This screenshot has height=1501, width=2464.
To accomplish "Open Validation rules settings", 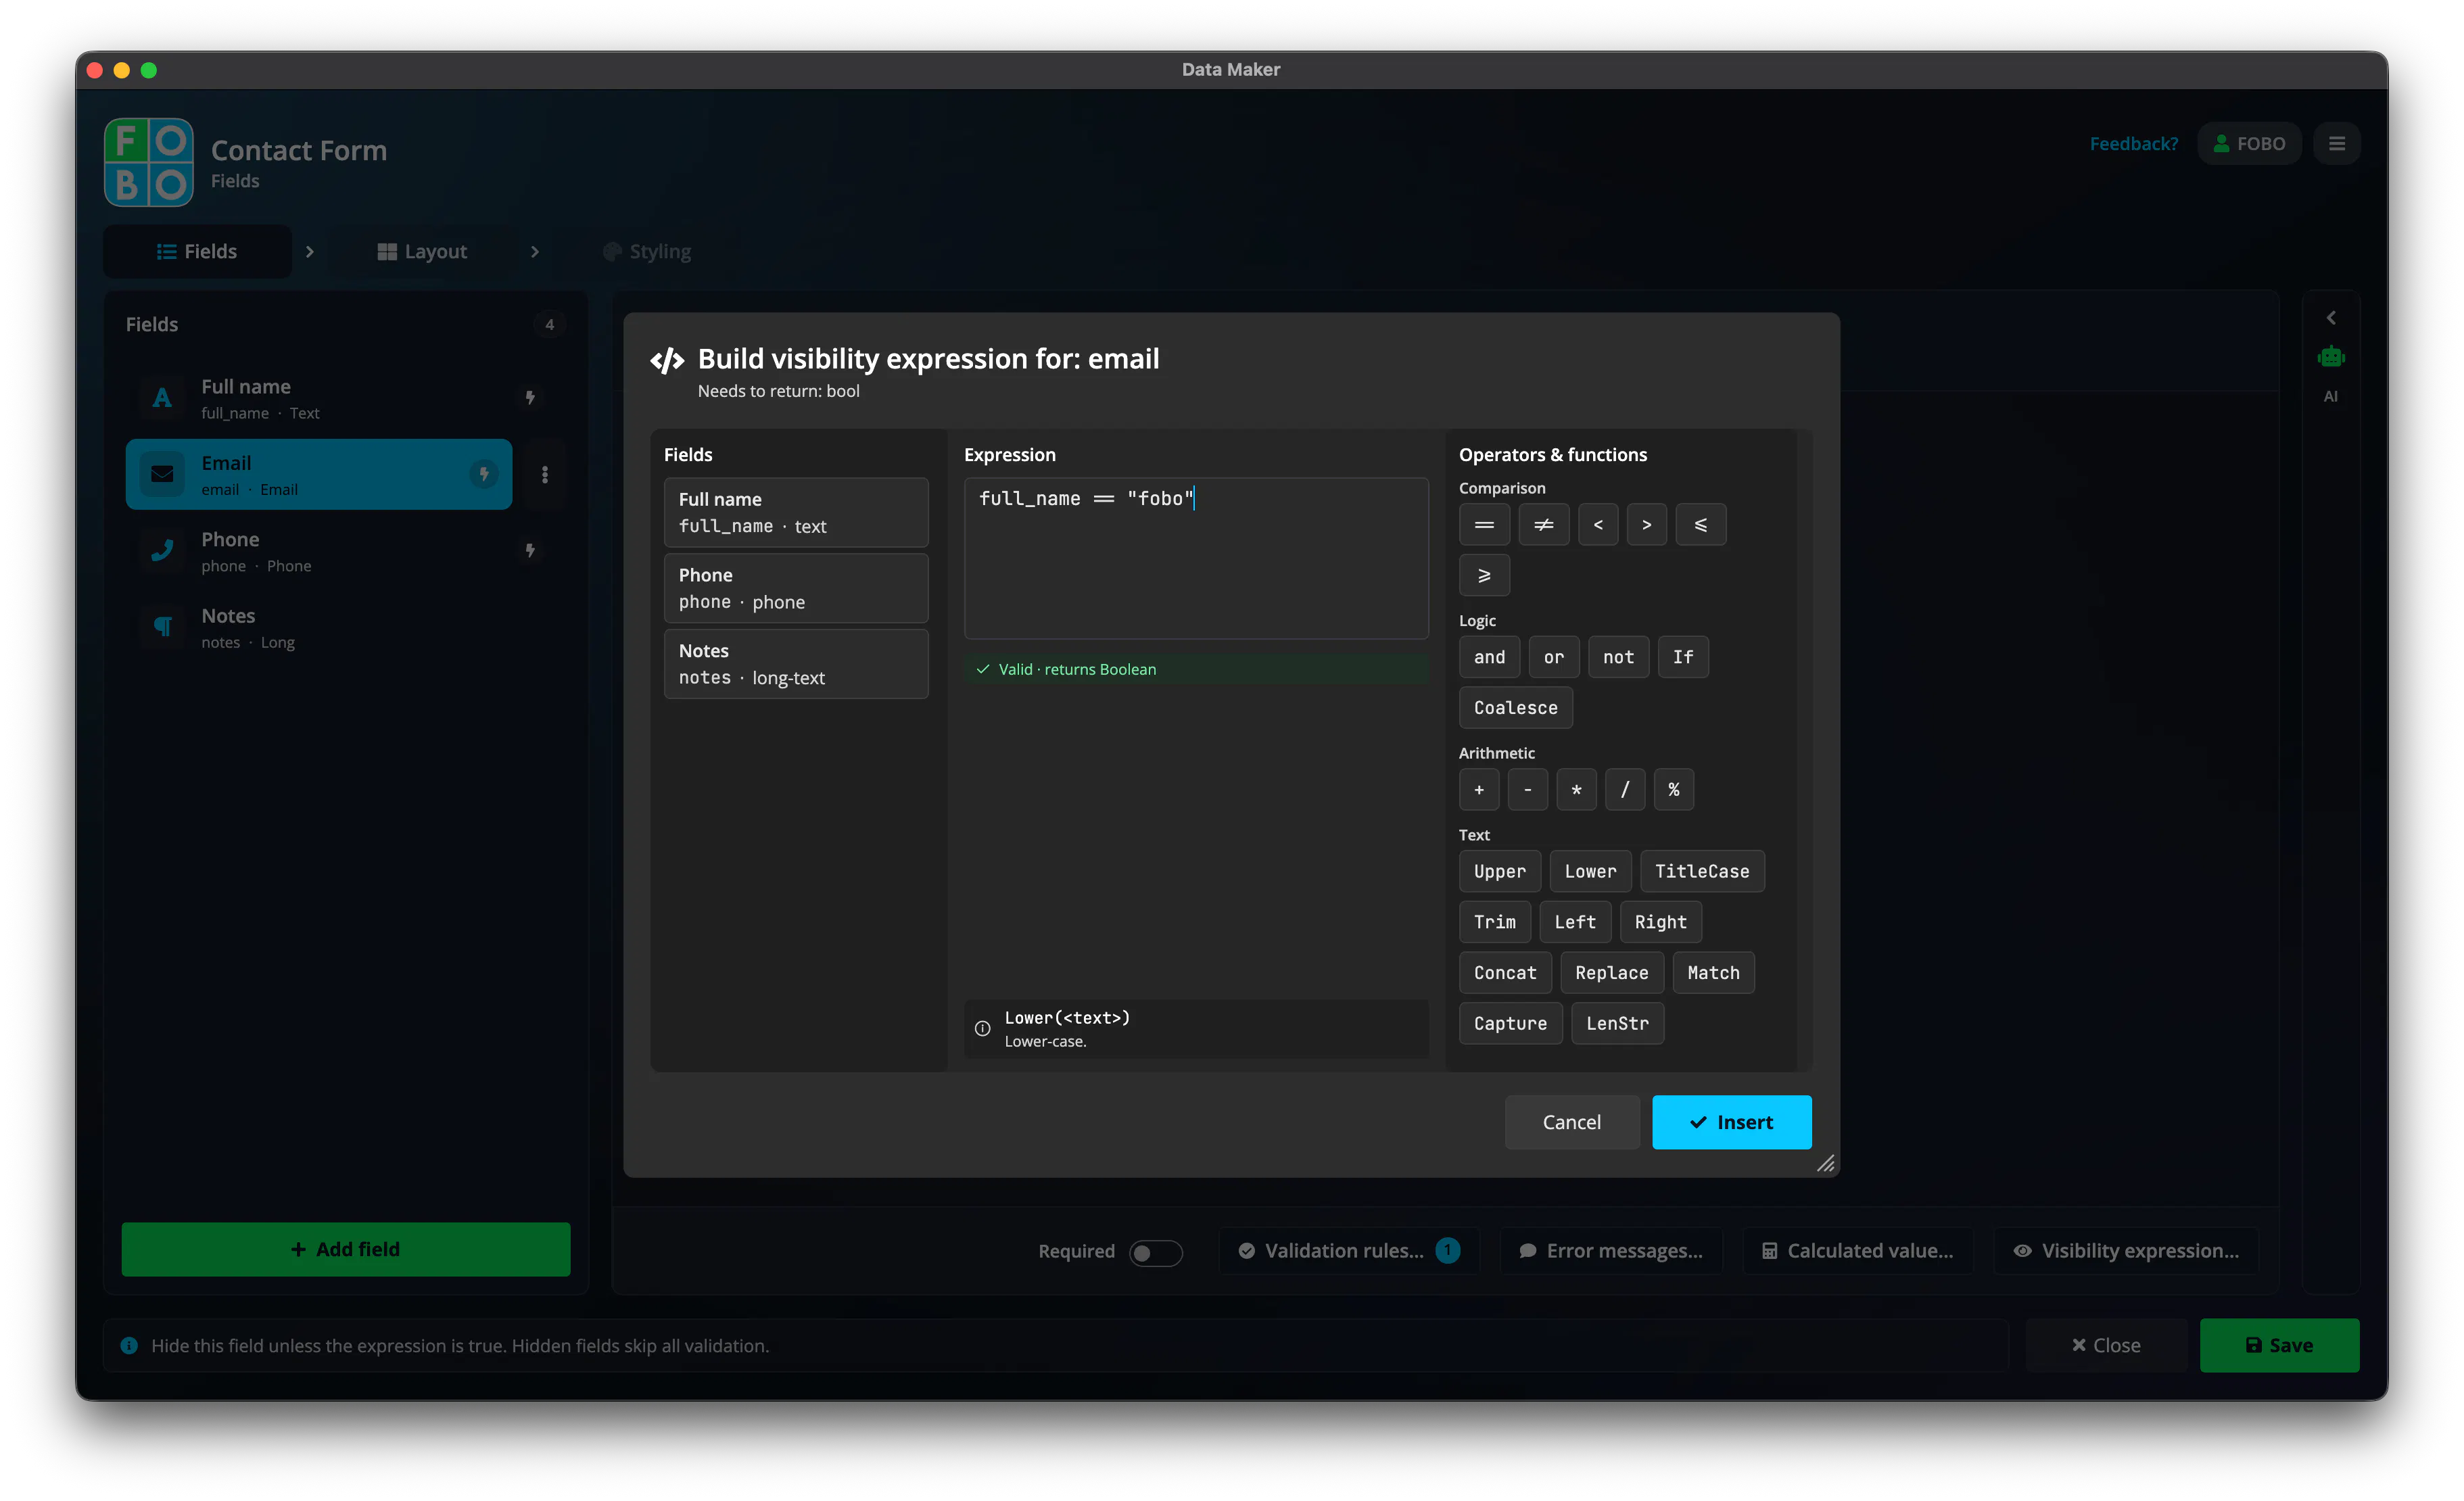I will tap(1349, 1251).
